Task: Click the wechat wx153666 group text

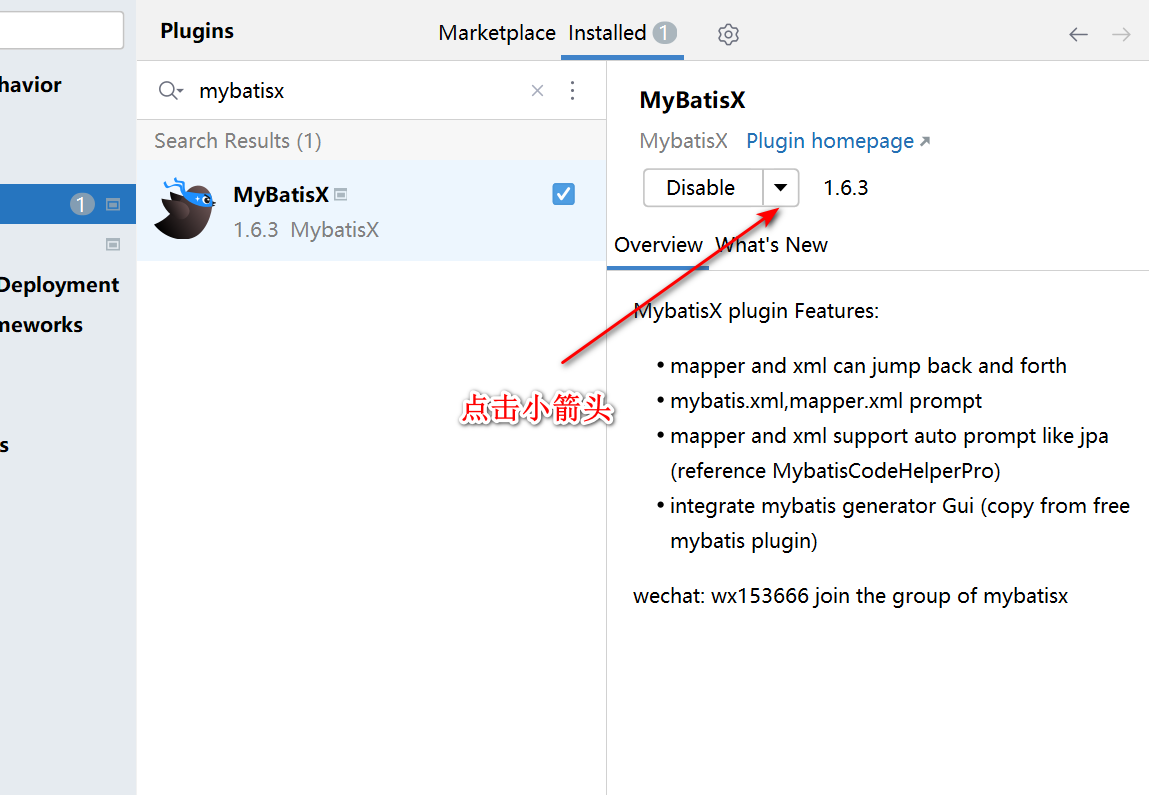Action: coord(850,596)
